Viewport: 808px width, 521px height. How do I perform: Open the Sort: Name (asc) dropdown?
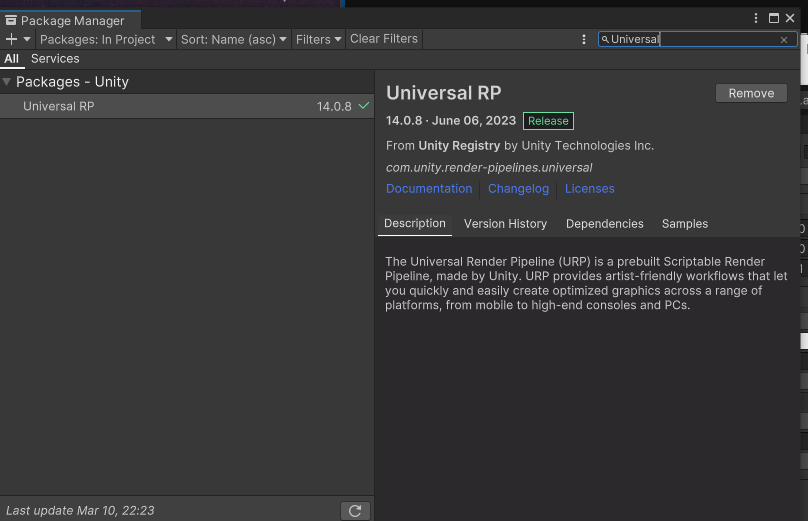coord(234,39)
